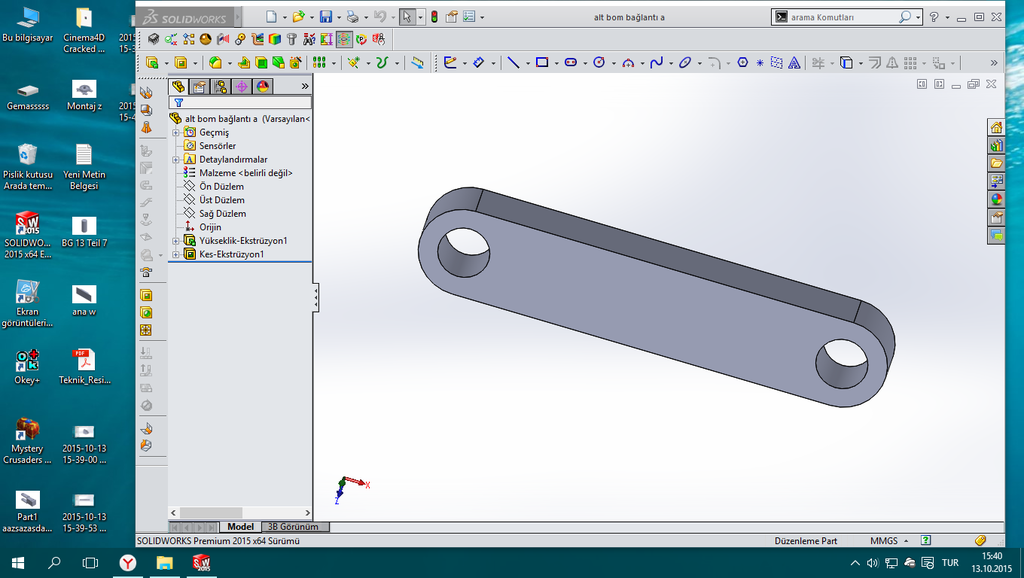Click the Spline sketch tool
This screenshot has width=1024, height=578.
click(656, 62)
